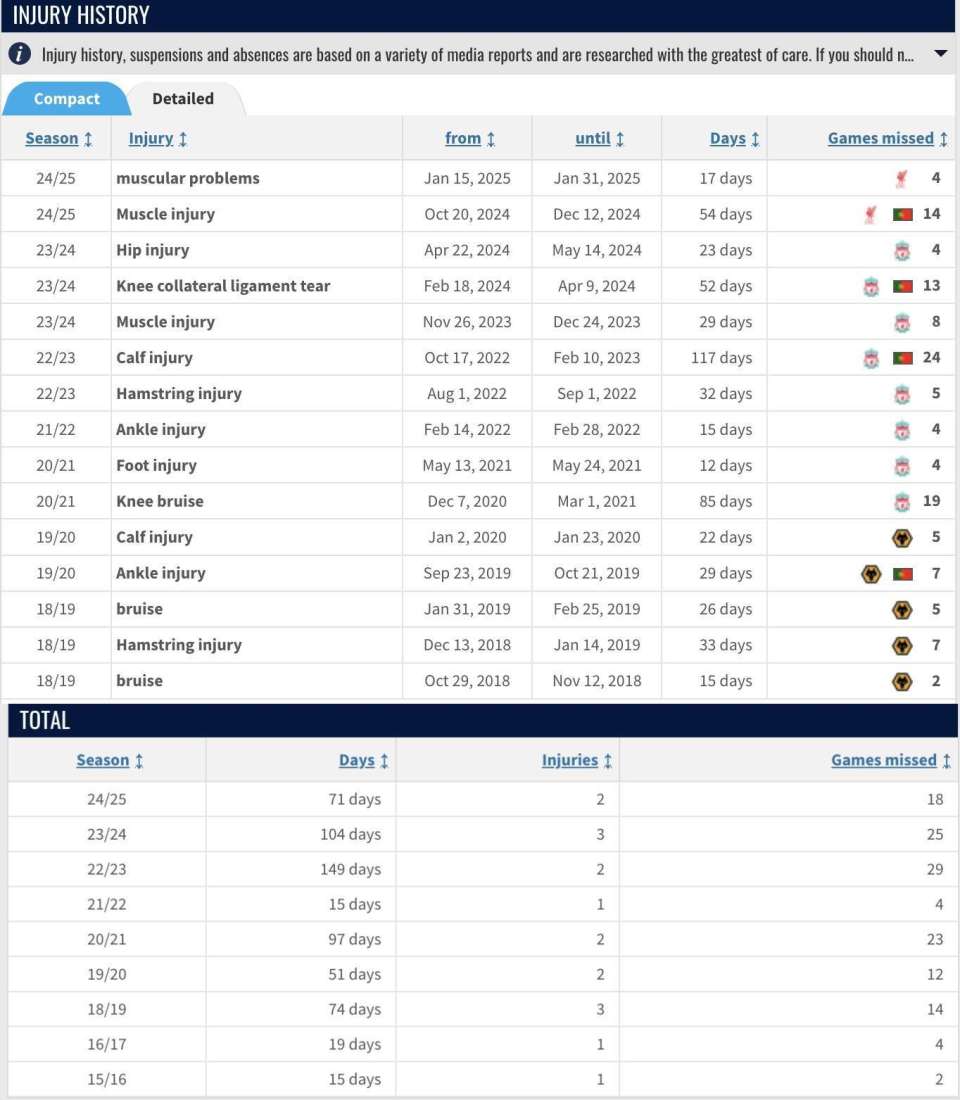The image size is (960, 1100).
Task: Click Liverpool crest in Oct 17, 2022 row
Action: click(x=871, y=358)
